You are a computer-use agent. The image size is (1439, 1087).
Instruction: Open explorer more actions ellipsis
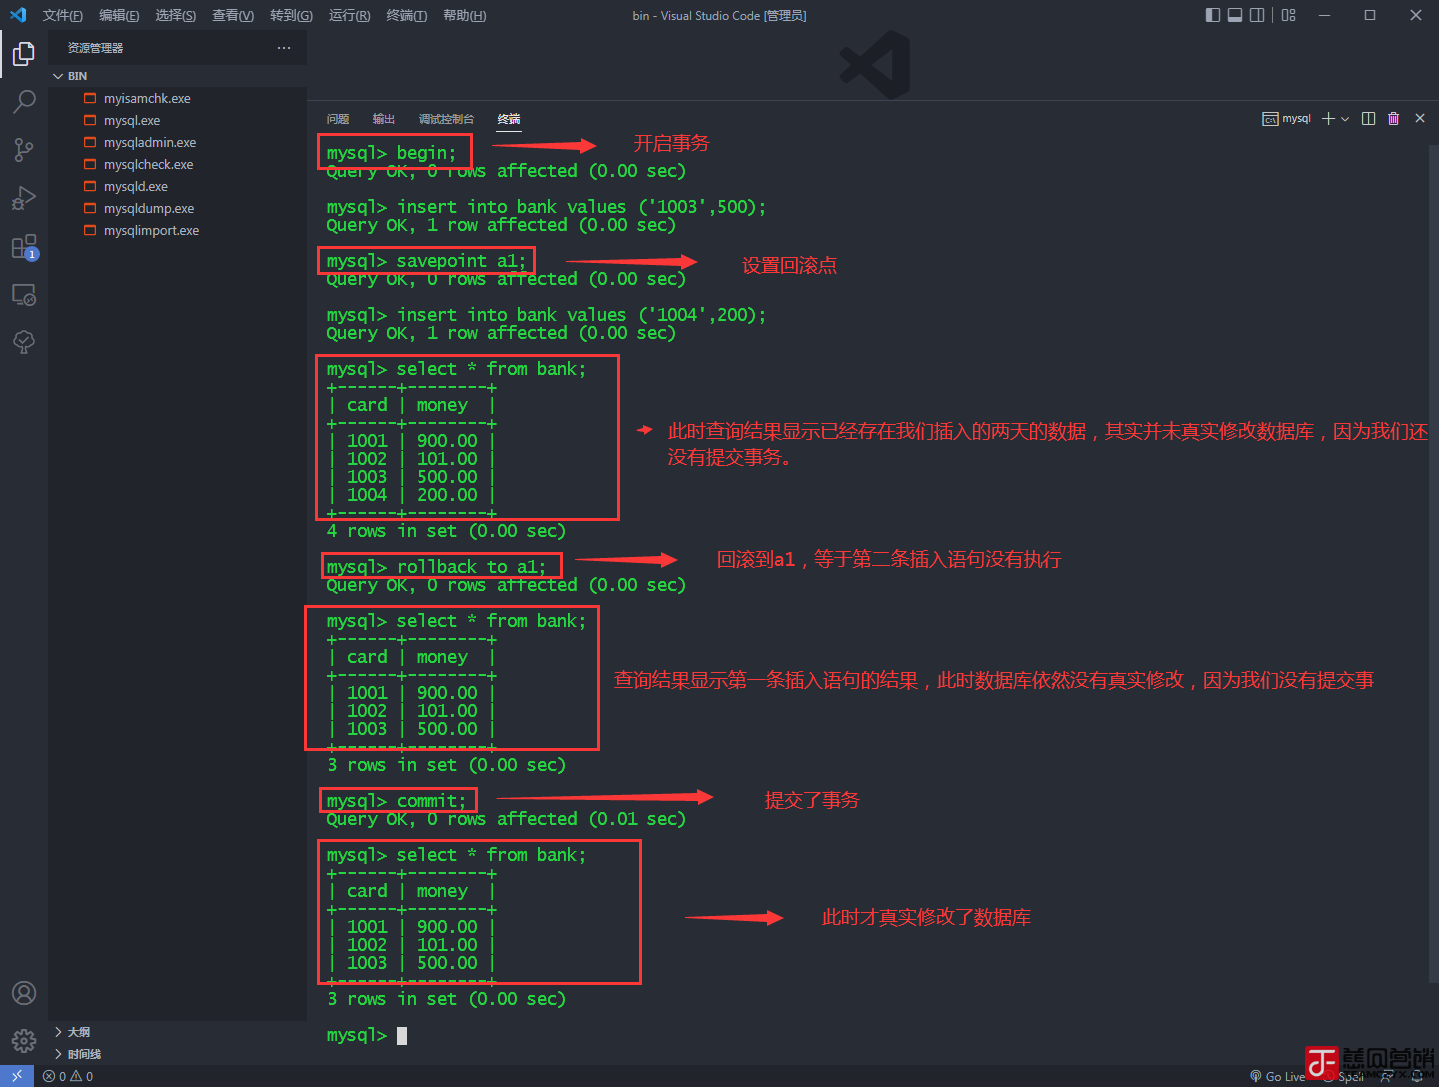tap(284, 48)
